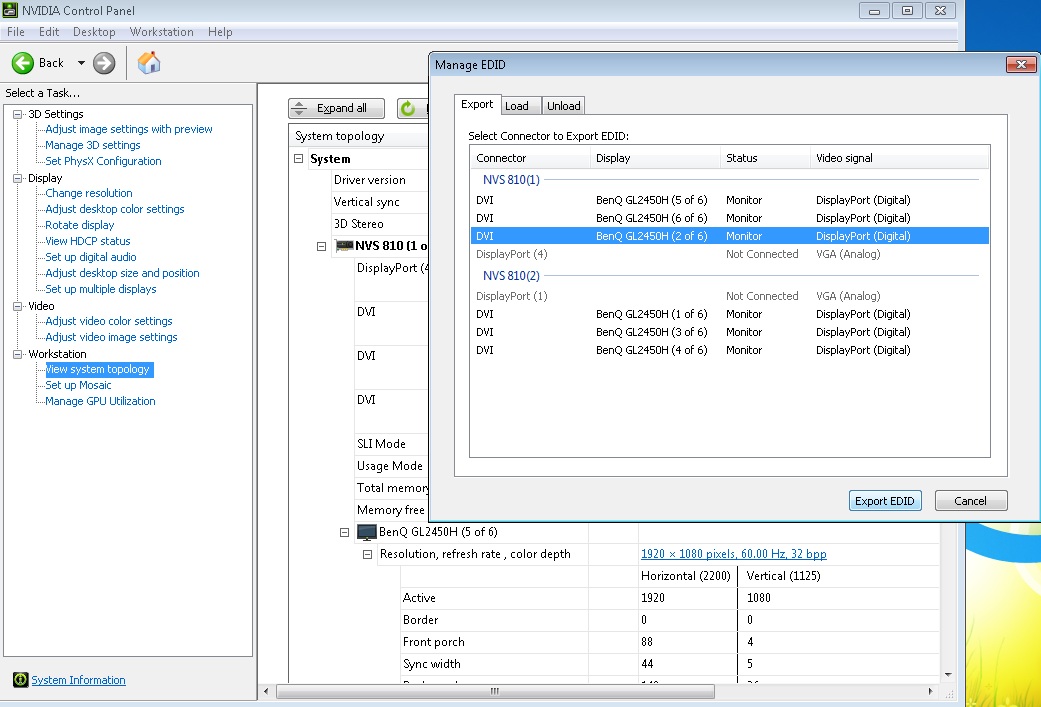
Task: Open the Desktop menu
Action: (x=94, y=32)
